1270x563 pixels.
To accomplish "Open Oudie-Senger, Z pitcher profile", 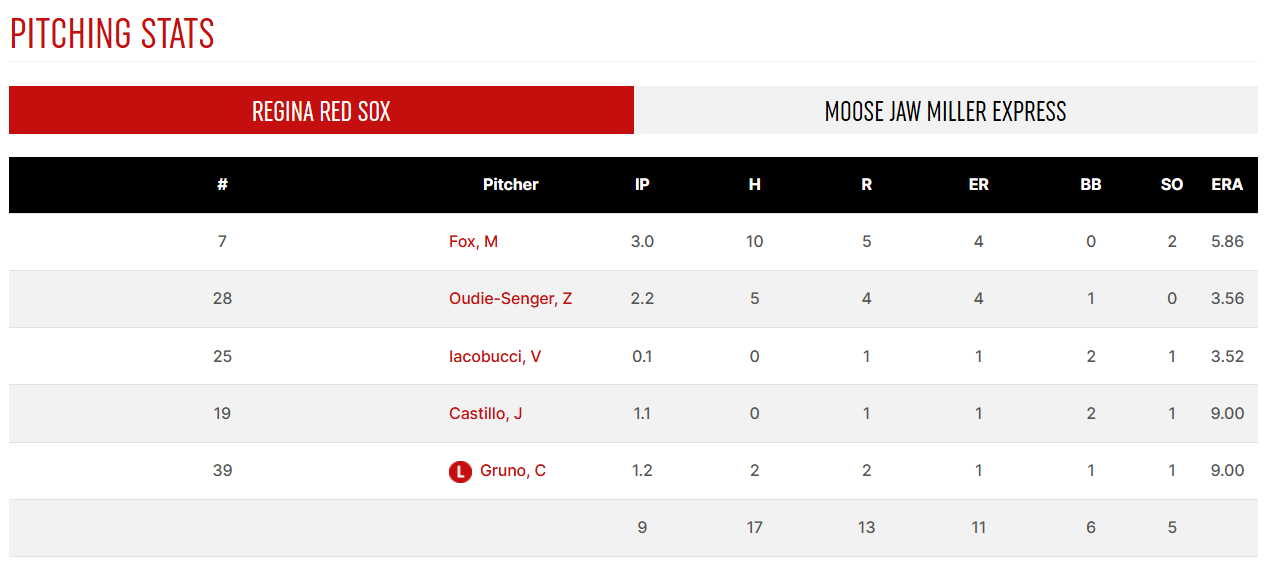I will (x=510, y=299).
